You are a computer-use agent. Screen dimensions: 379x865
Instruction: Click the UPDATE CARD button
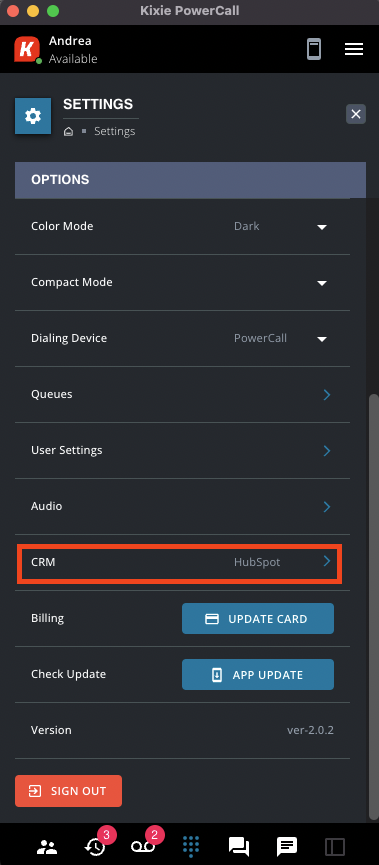(258, 618)
